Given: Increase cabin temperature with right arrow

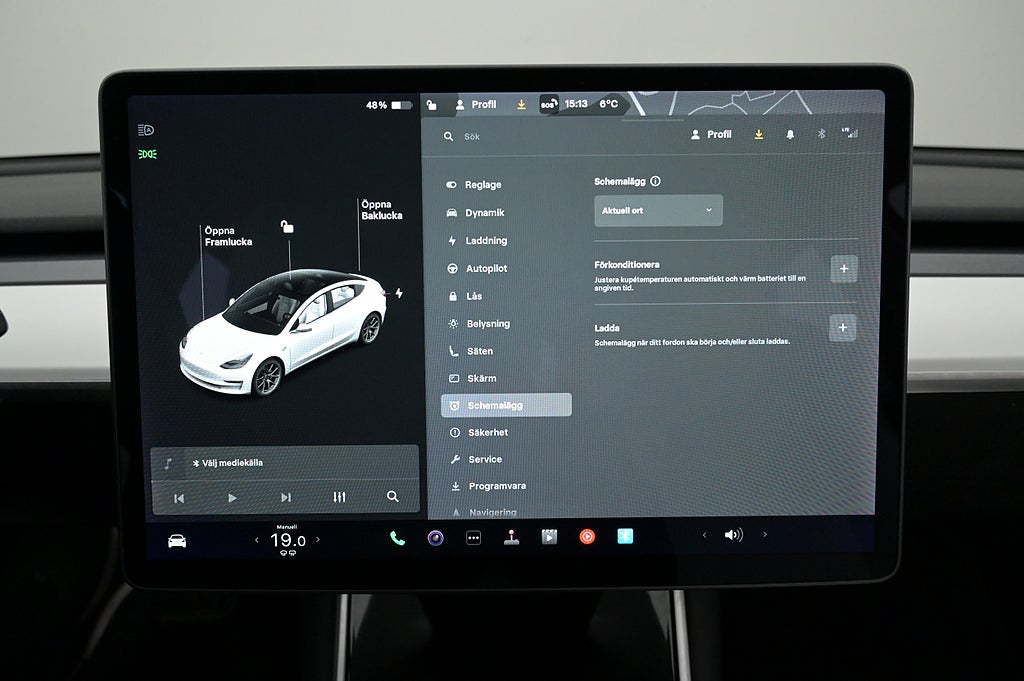Looking at the screenshot, I should click(x=318, y=540).
